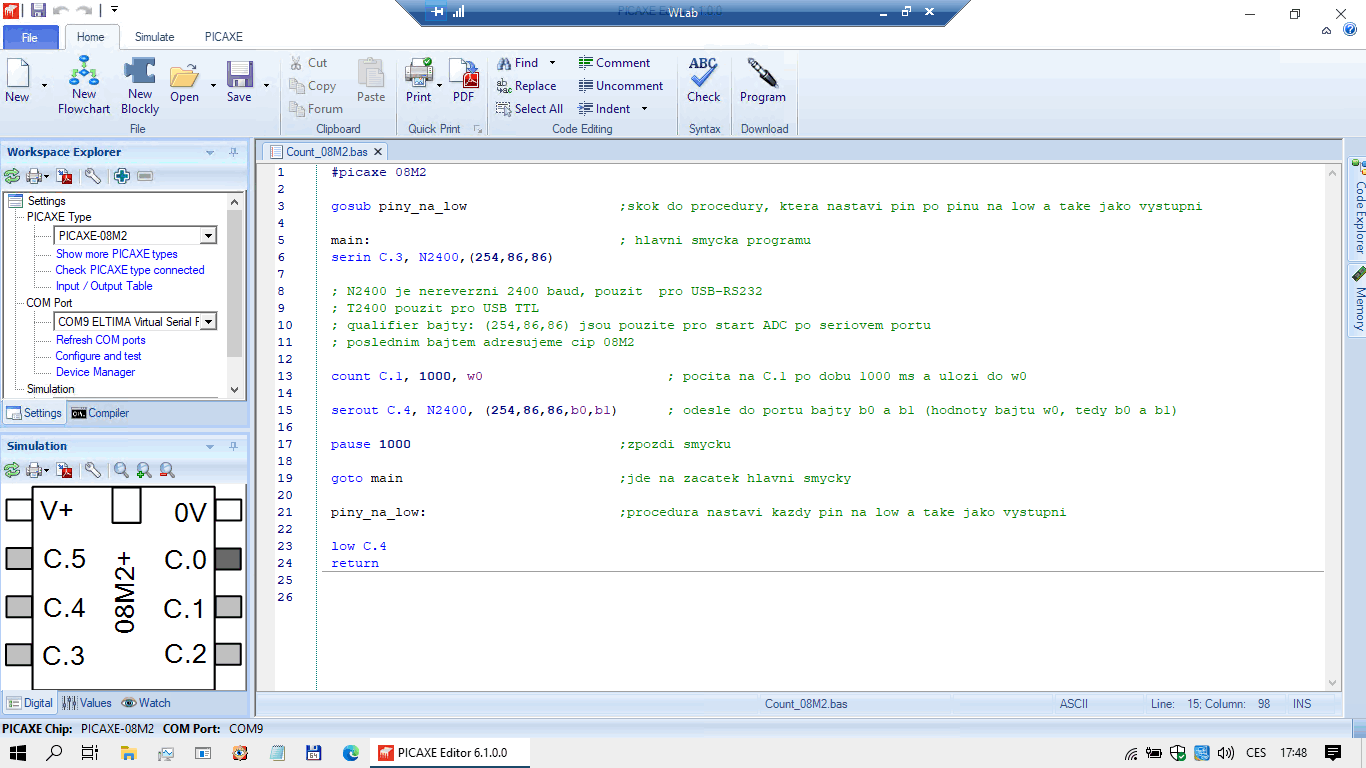Open the Compiler tab in Workspace Explorer
The image size is (1366, 768).
100,413
